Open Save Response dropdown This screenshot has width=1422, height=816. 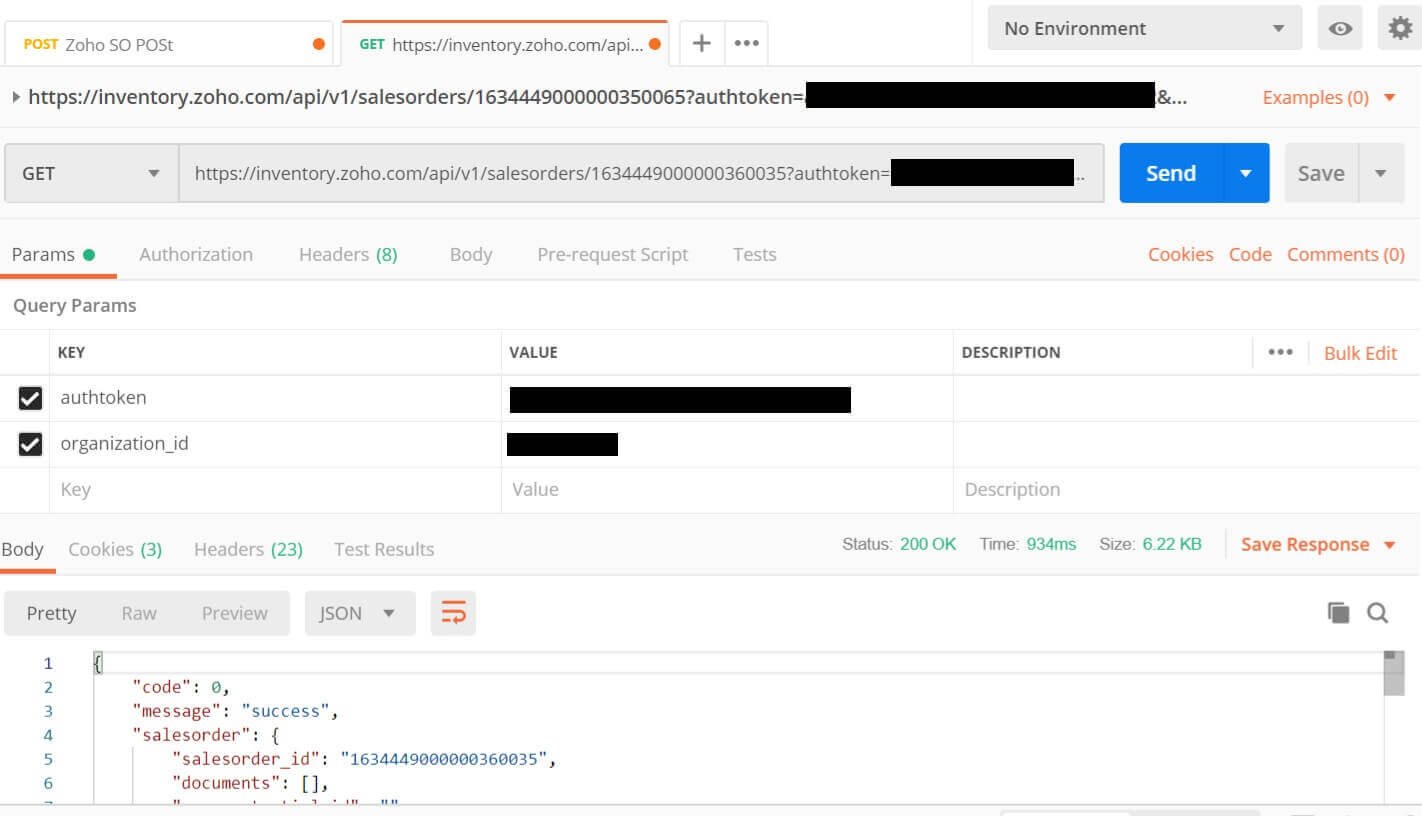(x=1318, y=544)
